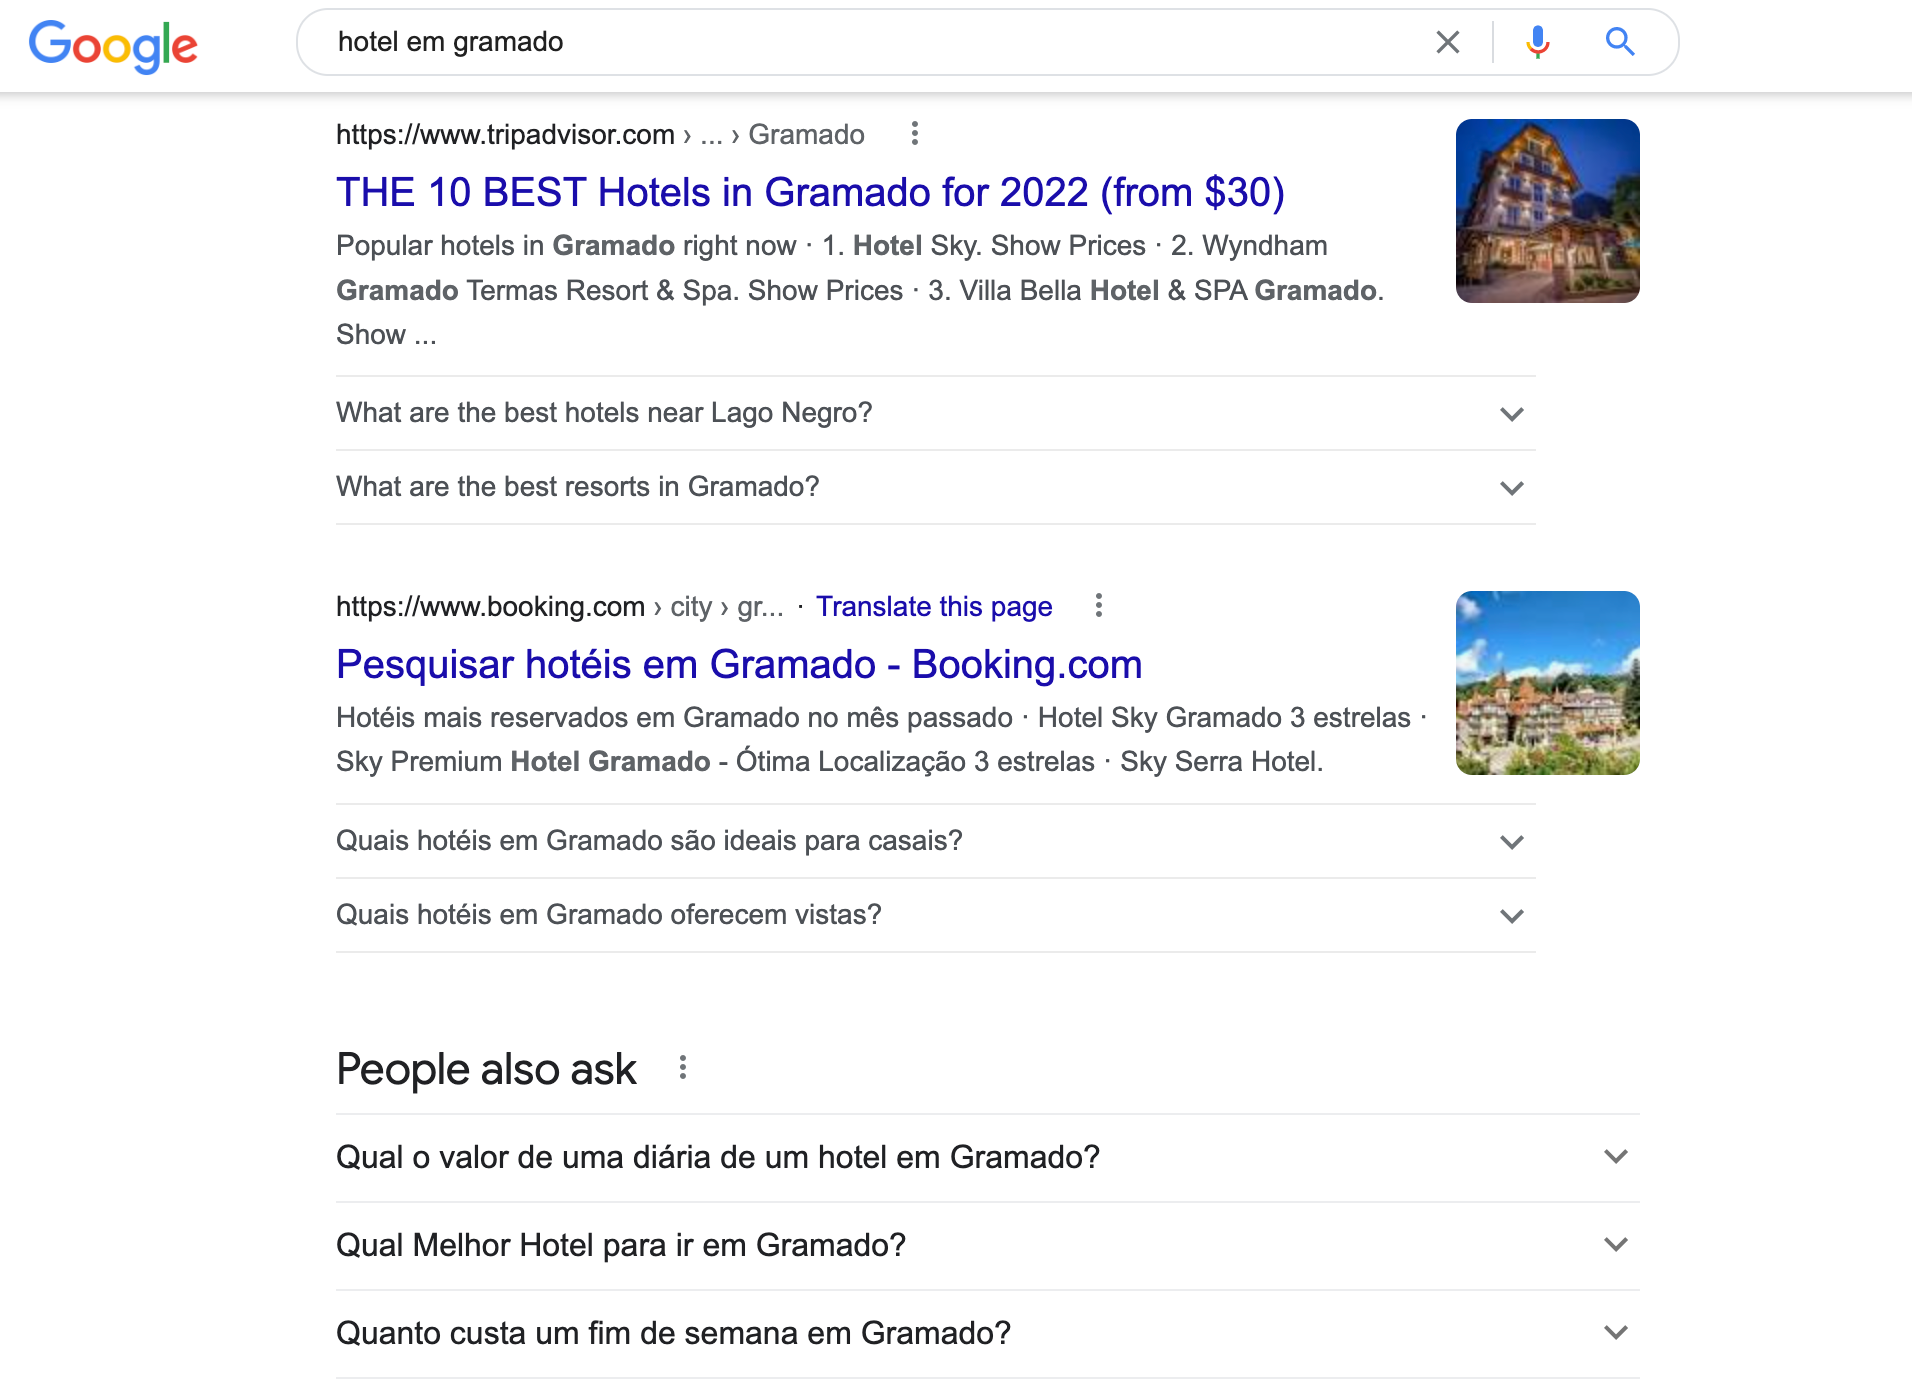Click the booking.com URL breadcrumb
This screenshot has height=1396, width=1912.
(x=559, y=606)
